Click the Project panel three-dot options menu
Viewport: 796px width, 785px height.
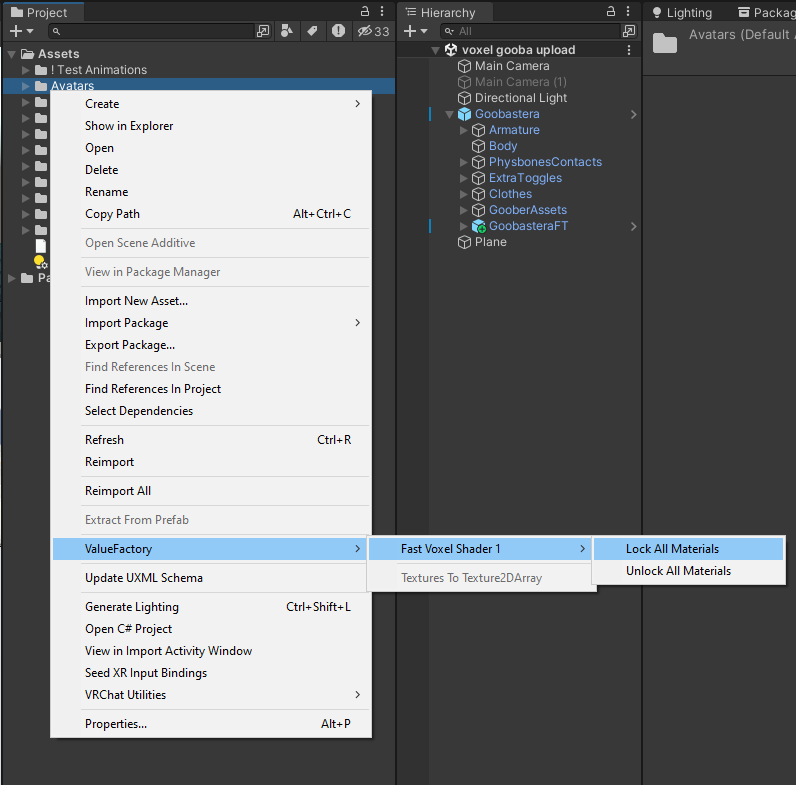pyautogui.click(x=381, y=12)
